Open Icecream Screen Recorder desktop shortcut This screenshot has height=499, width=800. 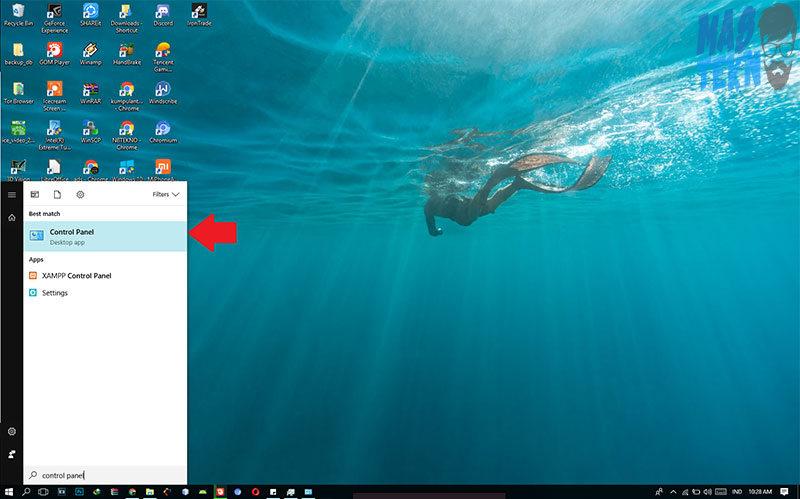(x=55, y=96)
